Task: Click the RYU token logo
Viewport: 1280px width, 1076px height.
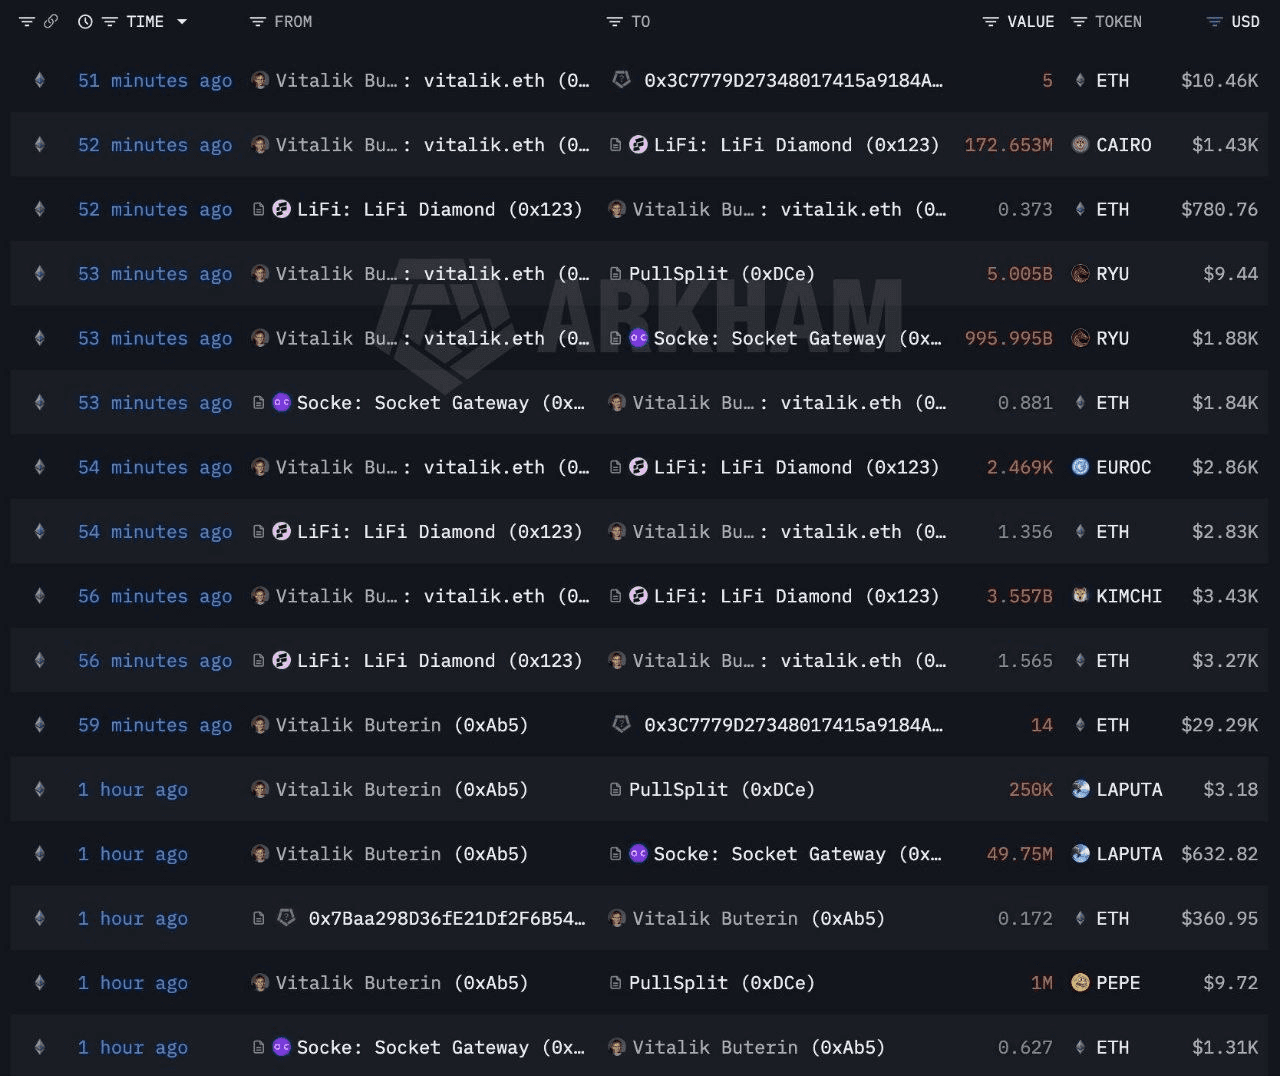Action: coord(1080,273)
